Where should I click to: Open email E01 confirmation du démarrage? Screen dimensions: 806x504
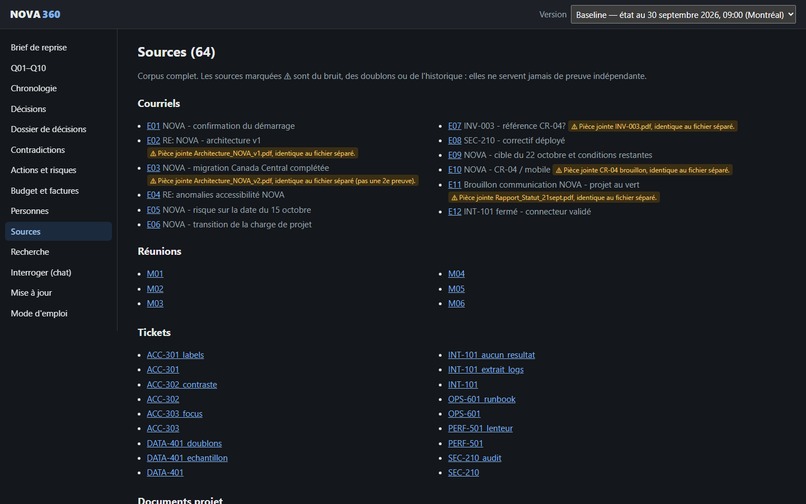153,126
